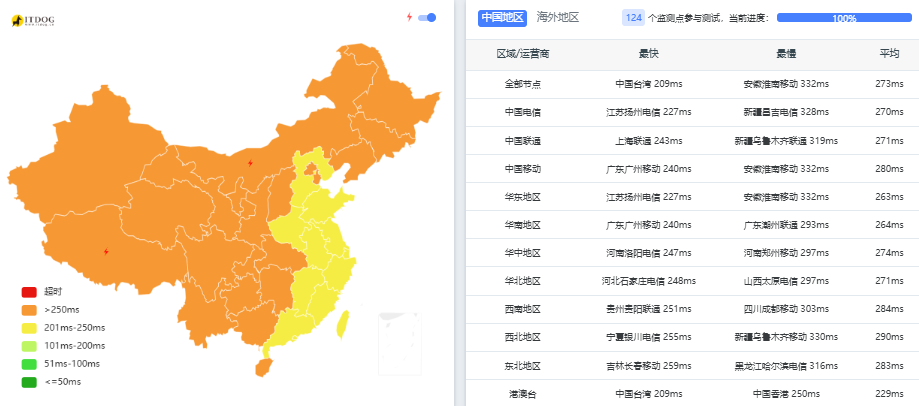Click the ITDOG logo
919x406 pixels.
point(33,21)
